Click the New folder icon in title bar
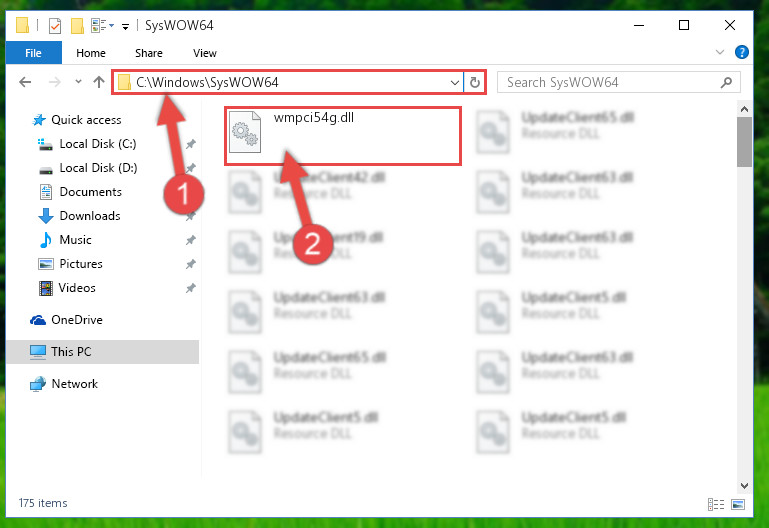This screenshot has width=769, height=528. tap(77, 25)
